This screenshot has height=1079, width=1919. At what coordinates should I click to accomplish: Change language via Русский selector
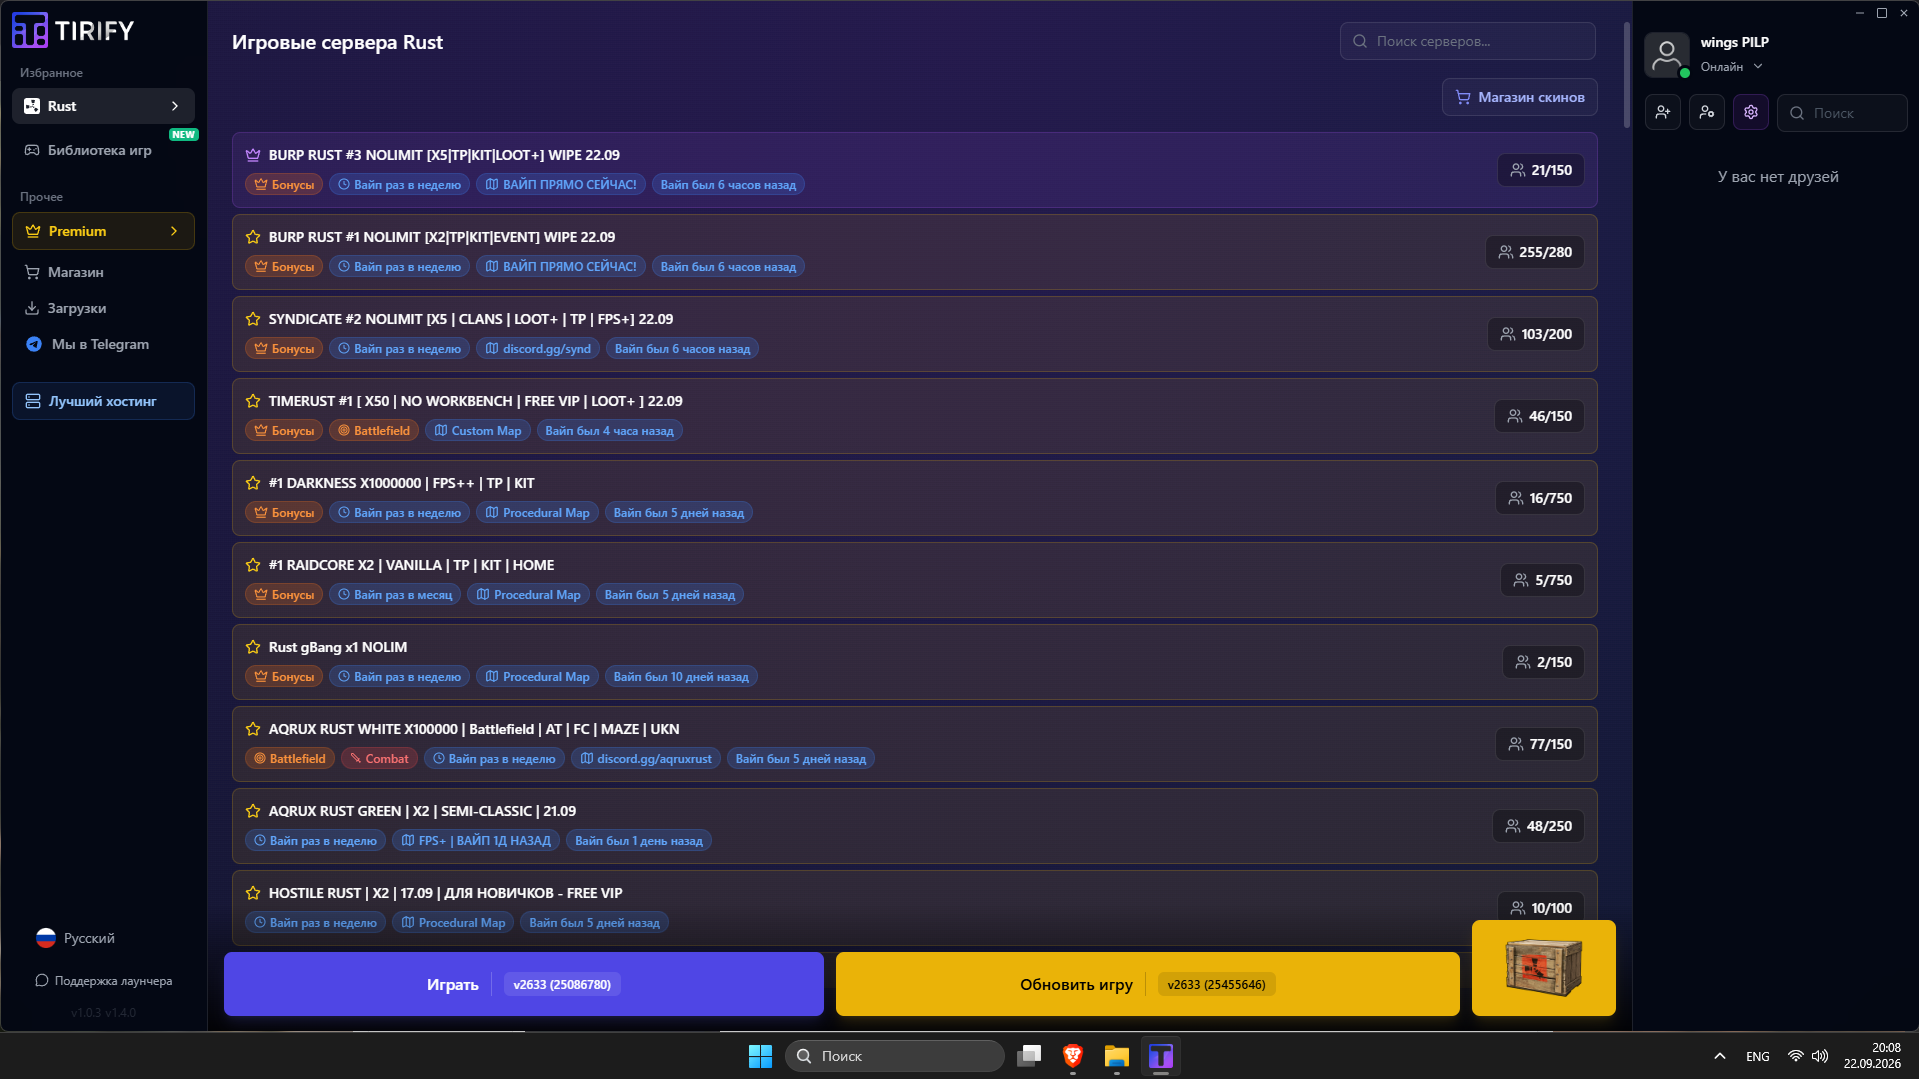76,938
